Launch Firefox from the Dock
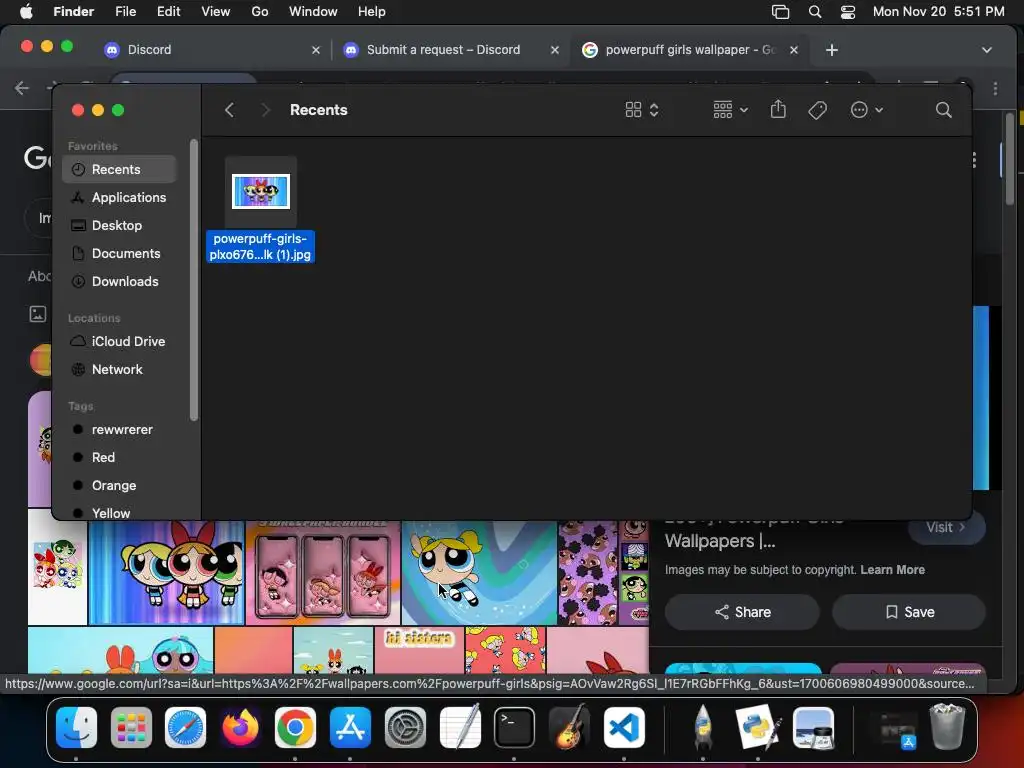This screenshot has height=768, width=1024. tap(240, 728)
